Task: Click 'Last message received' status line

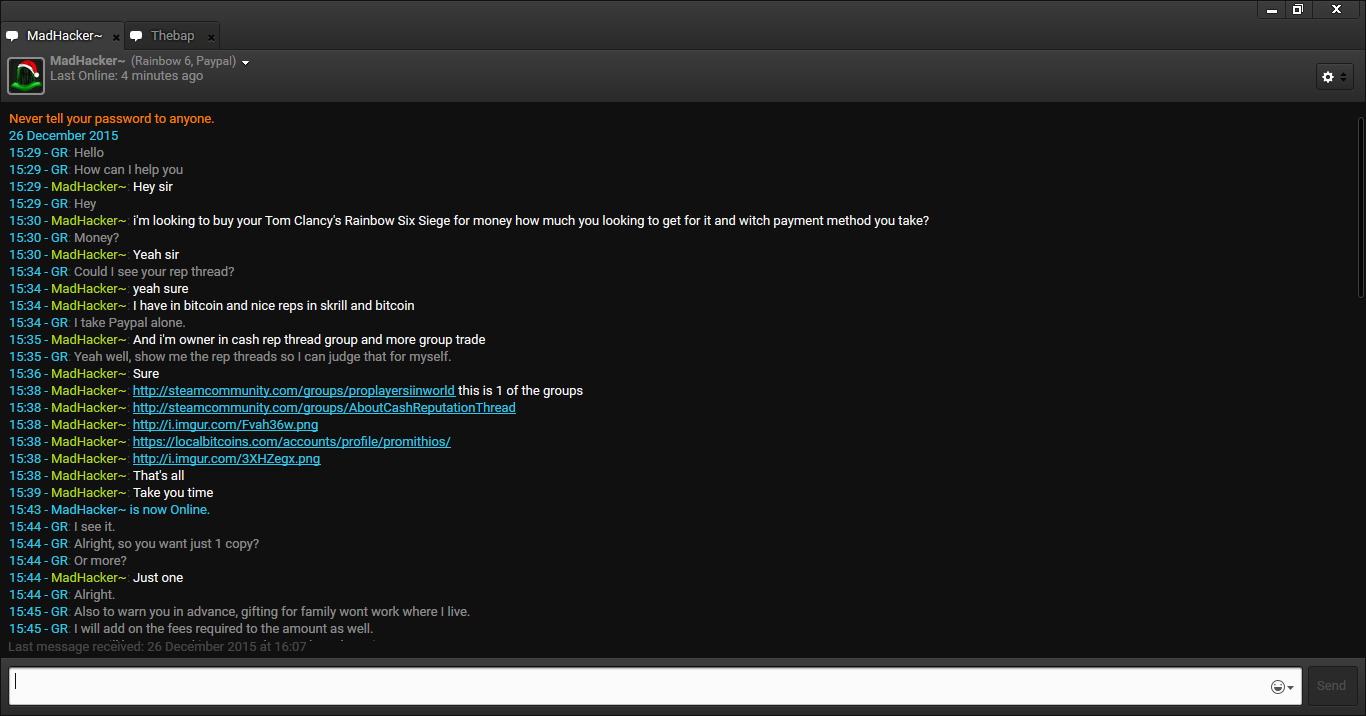Action: click(157, 647)
